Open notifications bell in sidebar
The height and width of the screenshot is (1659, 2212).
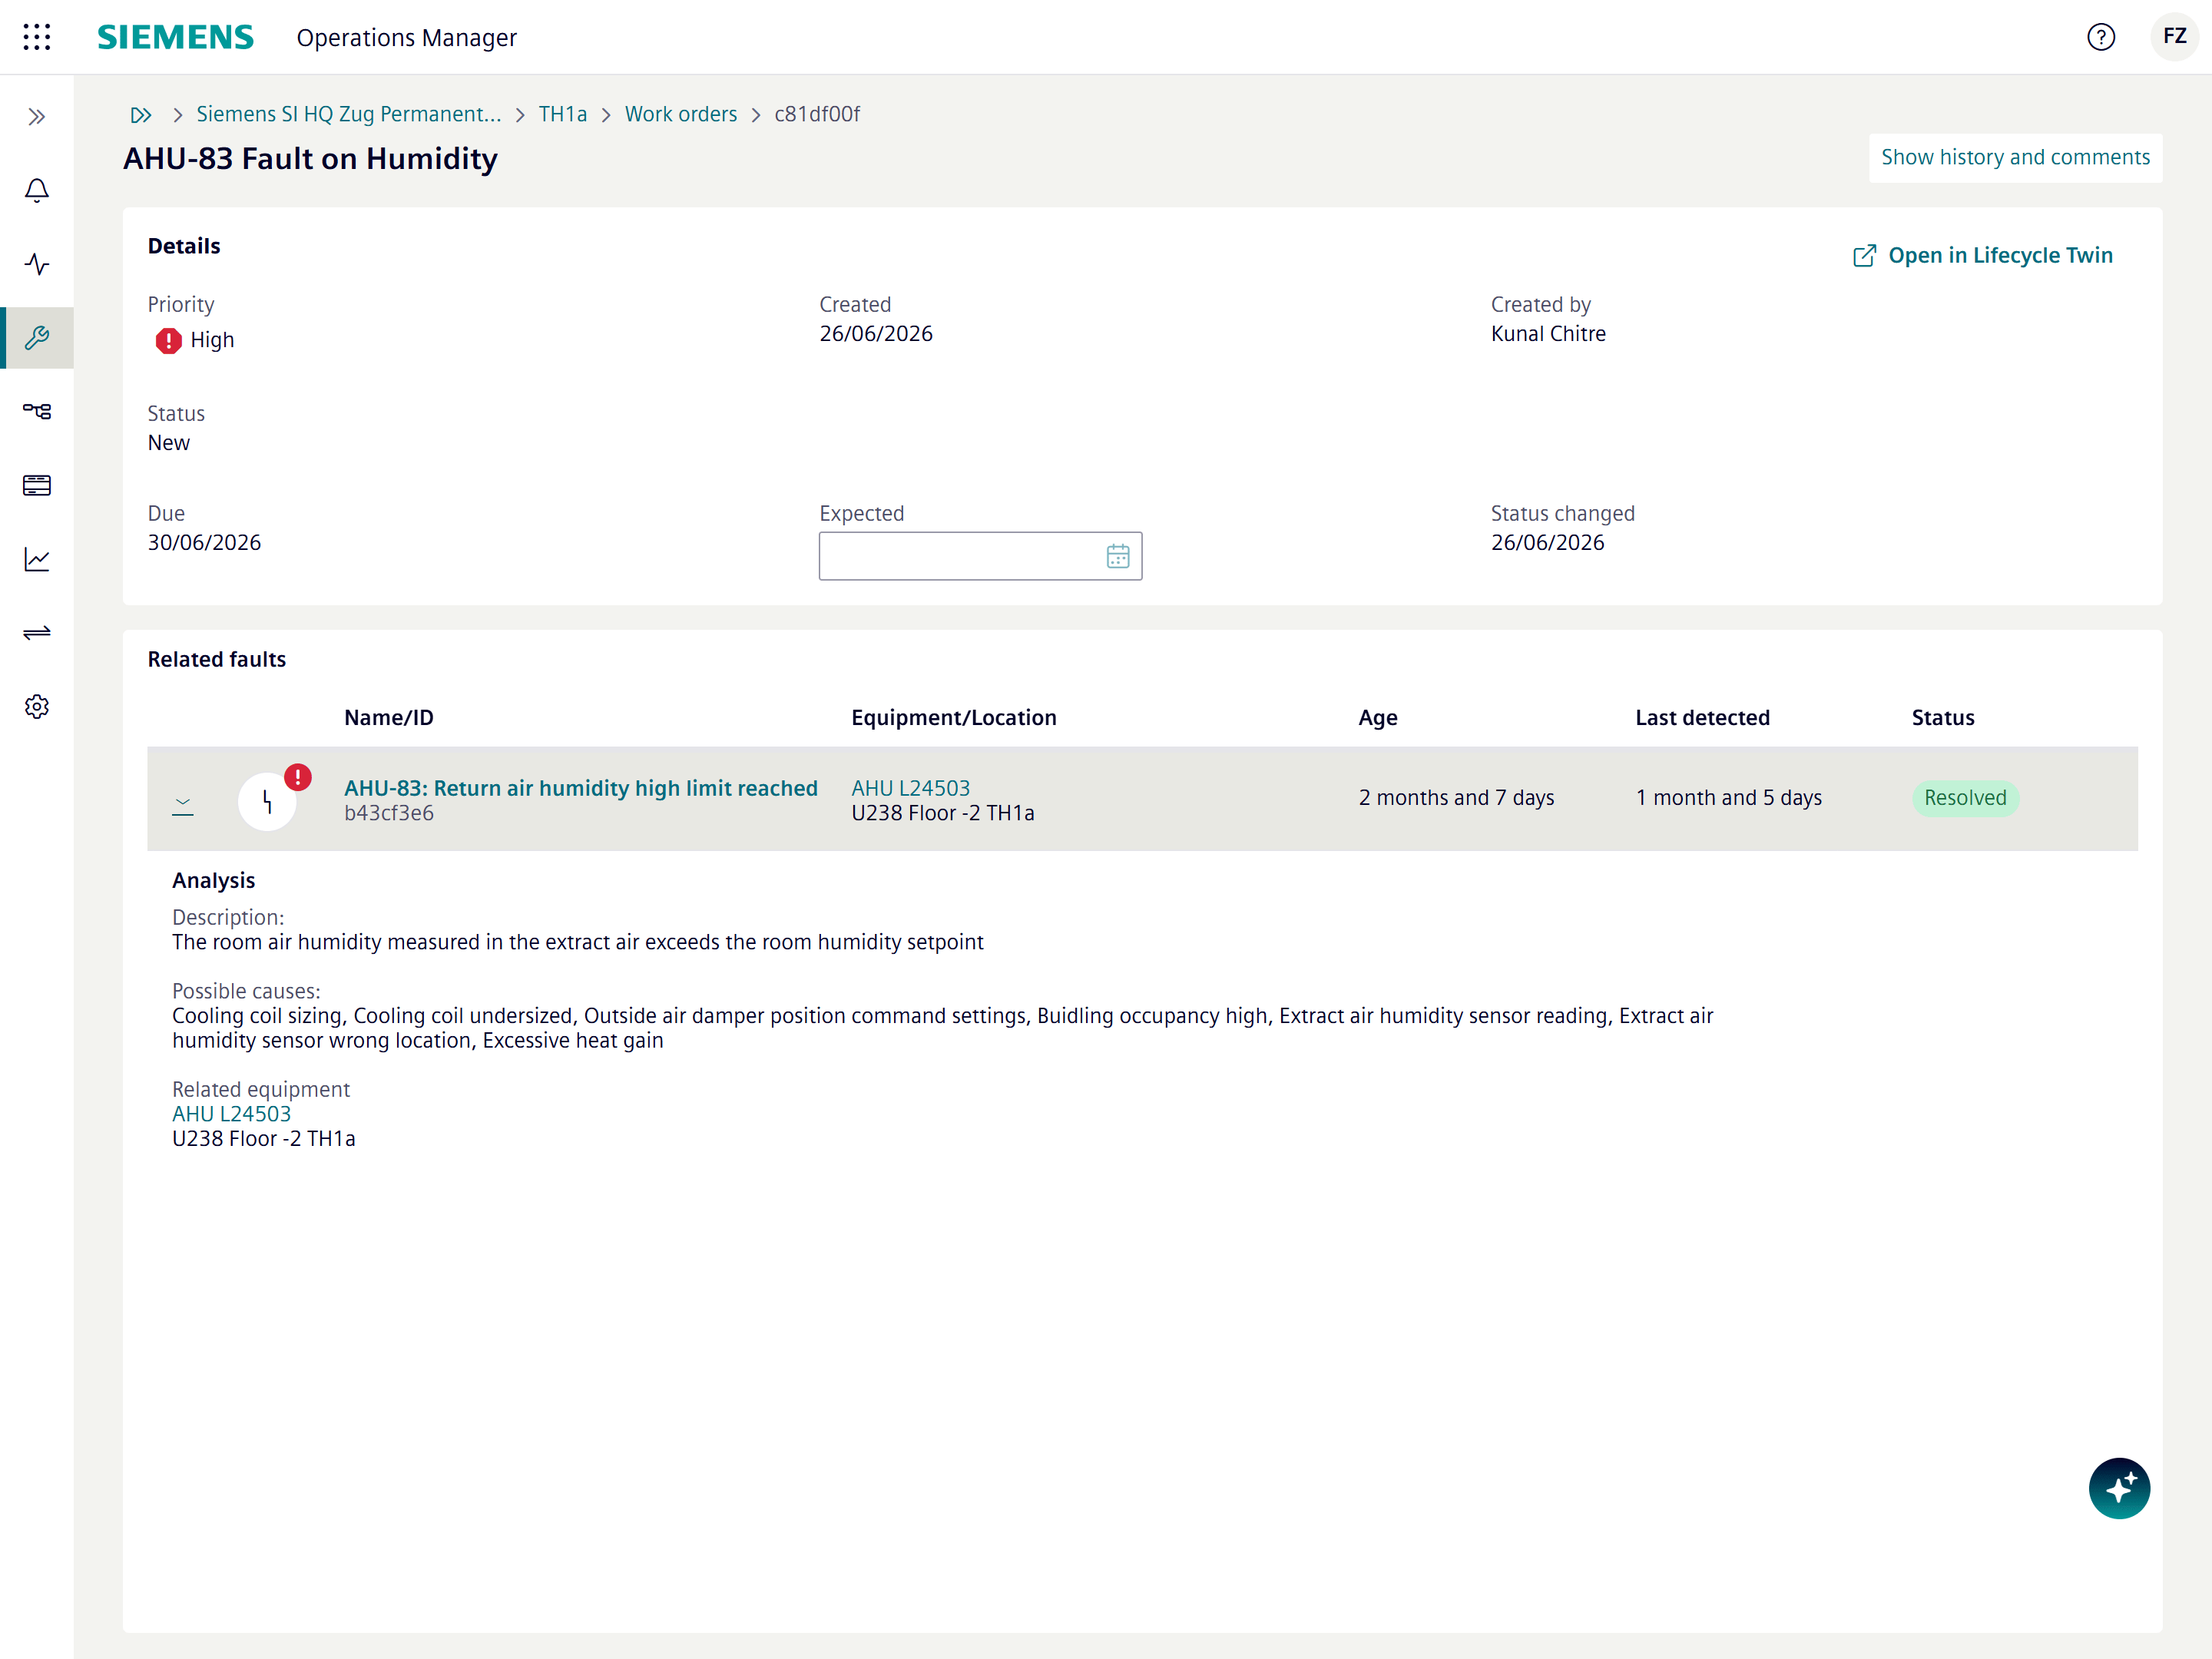pyautogui.click(x=37, y=190)
